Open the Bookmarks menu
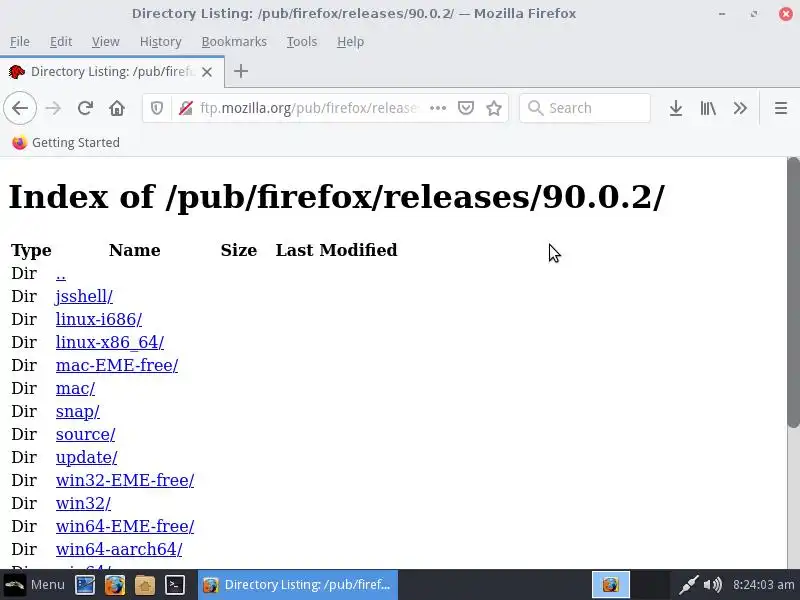 [234, 41]
